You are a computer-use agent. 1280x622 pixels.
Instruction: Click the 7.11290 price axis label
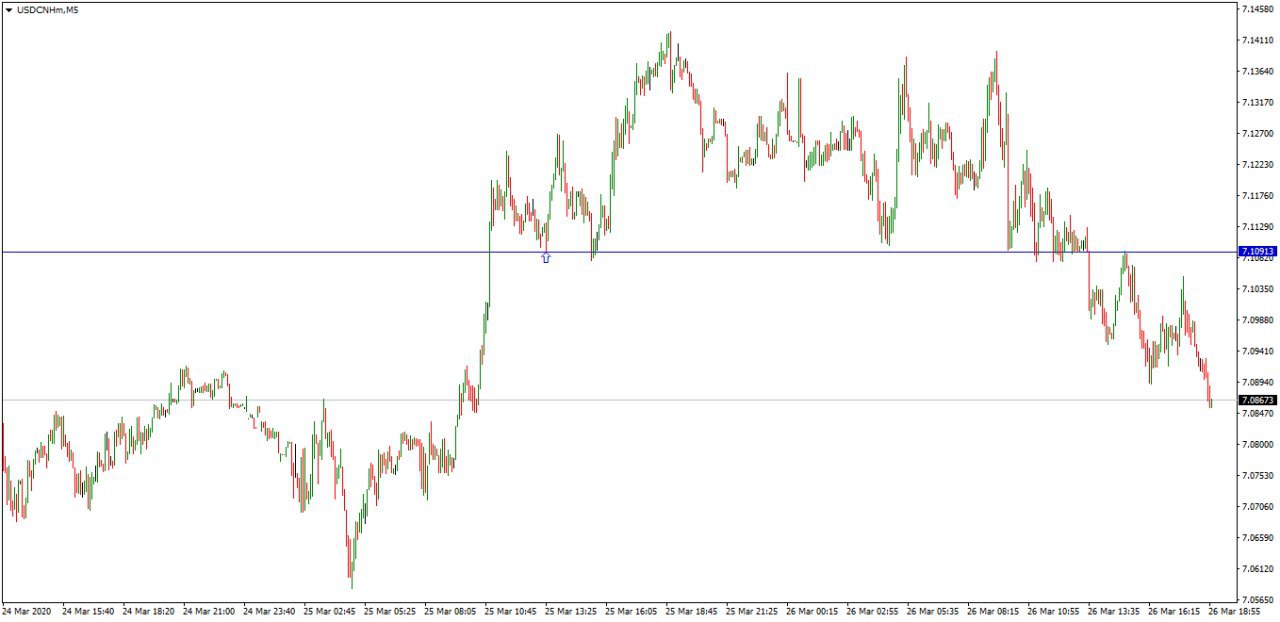pos(1258,227)
